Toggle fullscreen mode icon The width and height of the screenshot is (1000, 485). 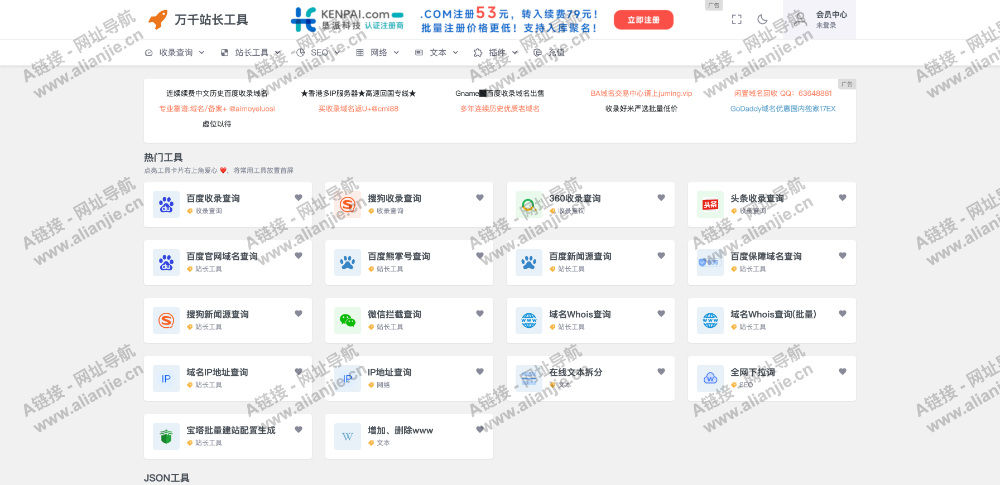(737, 20)
